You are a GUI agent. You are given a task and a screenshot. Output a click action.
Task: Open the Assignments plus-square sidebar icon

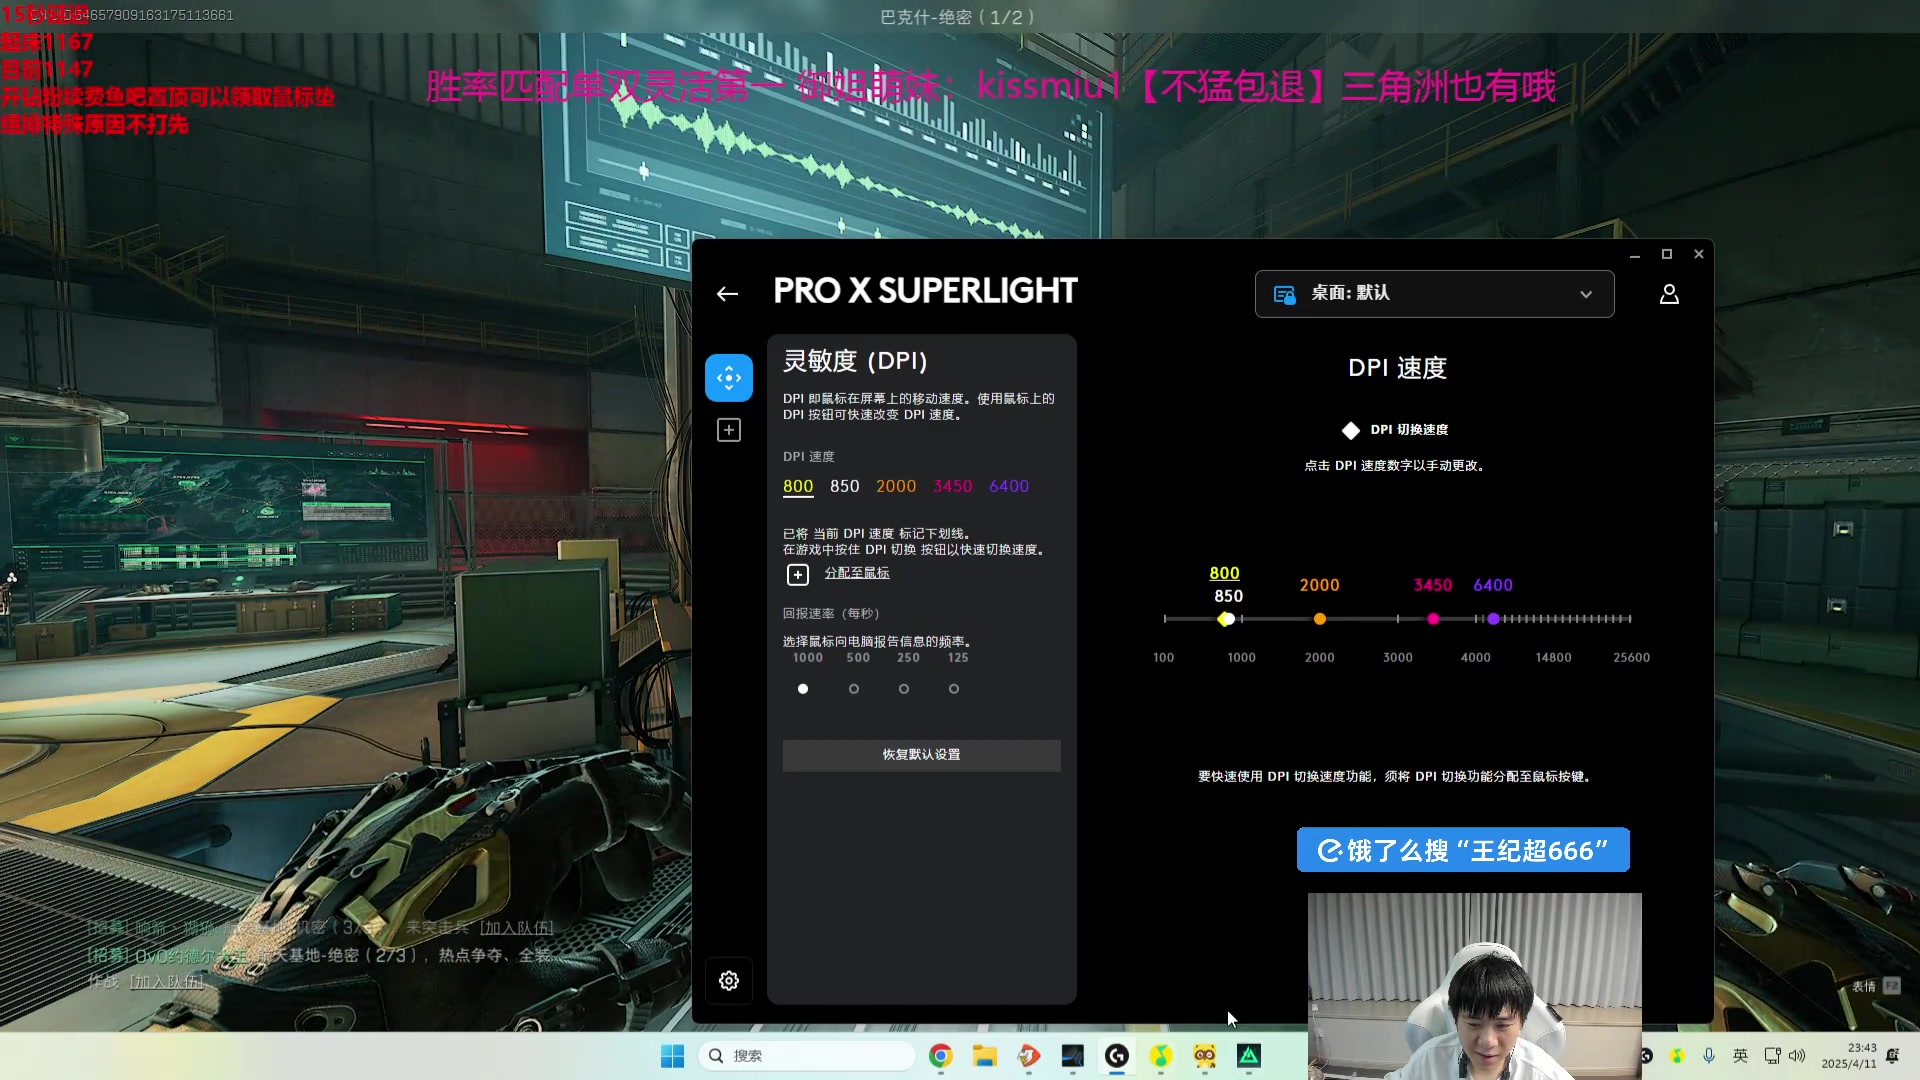(729, 430)
